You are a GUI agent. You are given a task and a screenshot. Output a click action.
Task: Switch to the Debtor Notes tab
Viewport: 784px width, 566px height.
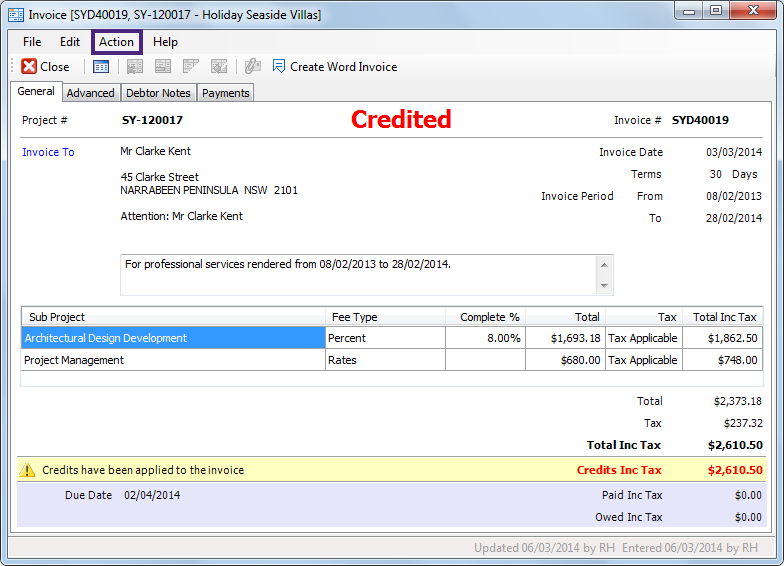[158, 93]
